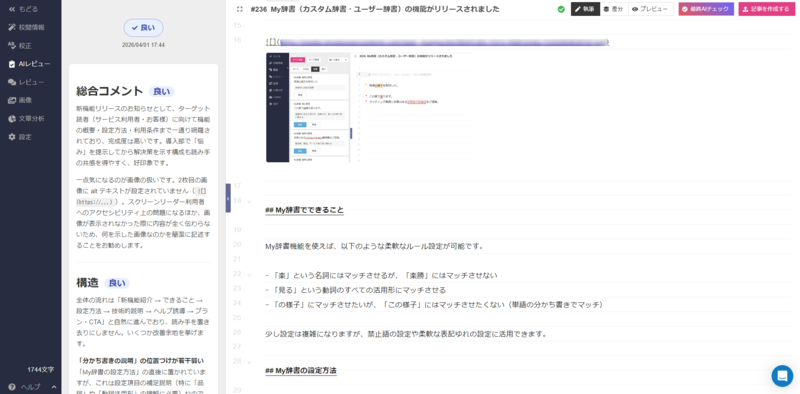Collapse the left review panel handle
Viewport: 800px width, 394px height.
pyautogui.click(x=228, y=199)
